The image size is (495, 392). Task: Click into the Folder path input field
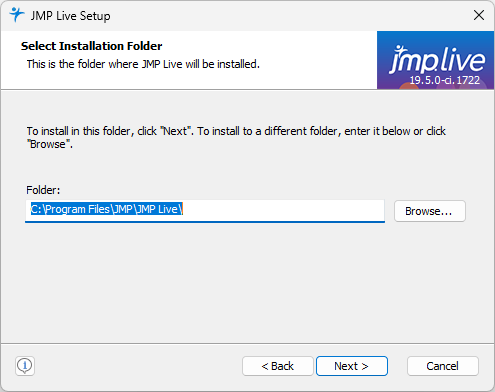pyautogui.click(x=205, y=210)
